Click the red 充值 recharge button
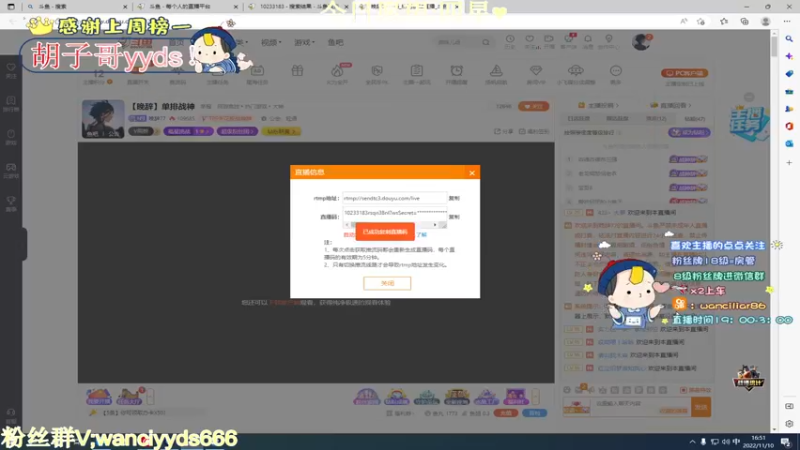 (506, 413)
